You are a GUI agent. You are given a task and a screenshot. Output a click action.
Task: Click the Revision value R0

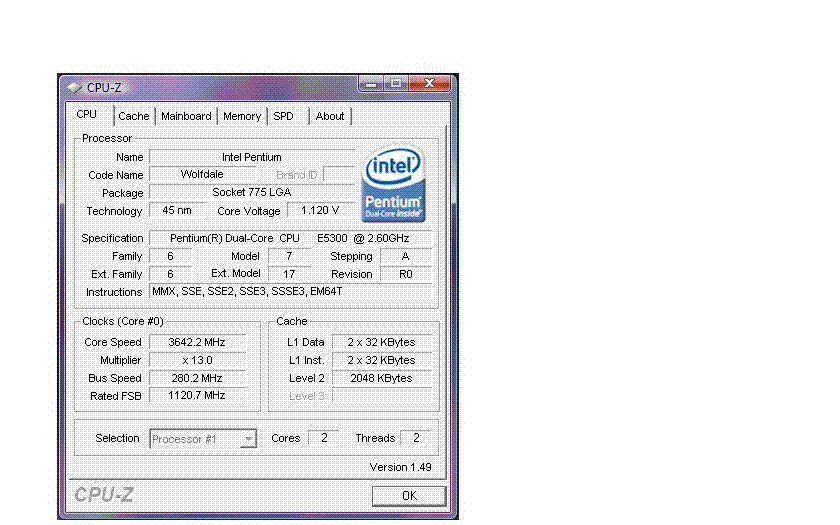406,274
